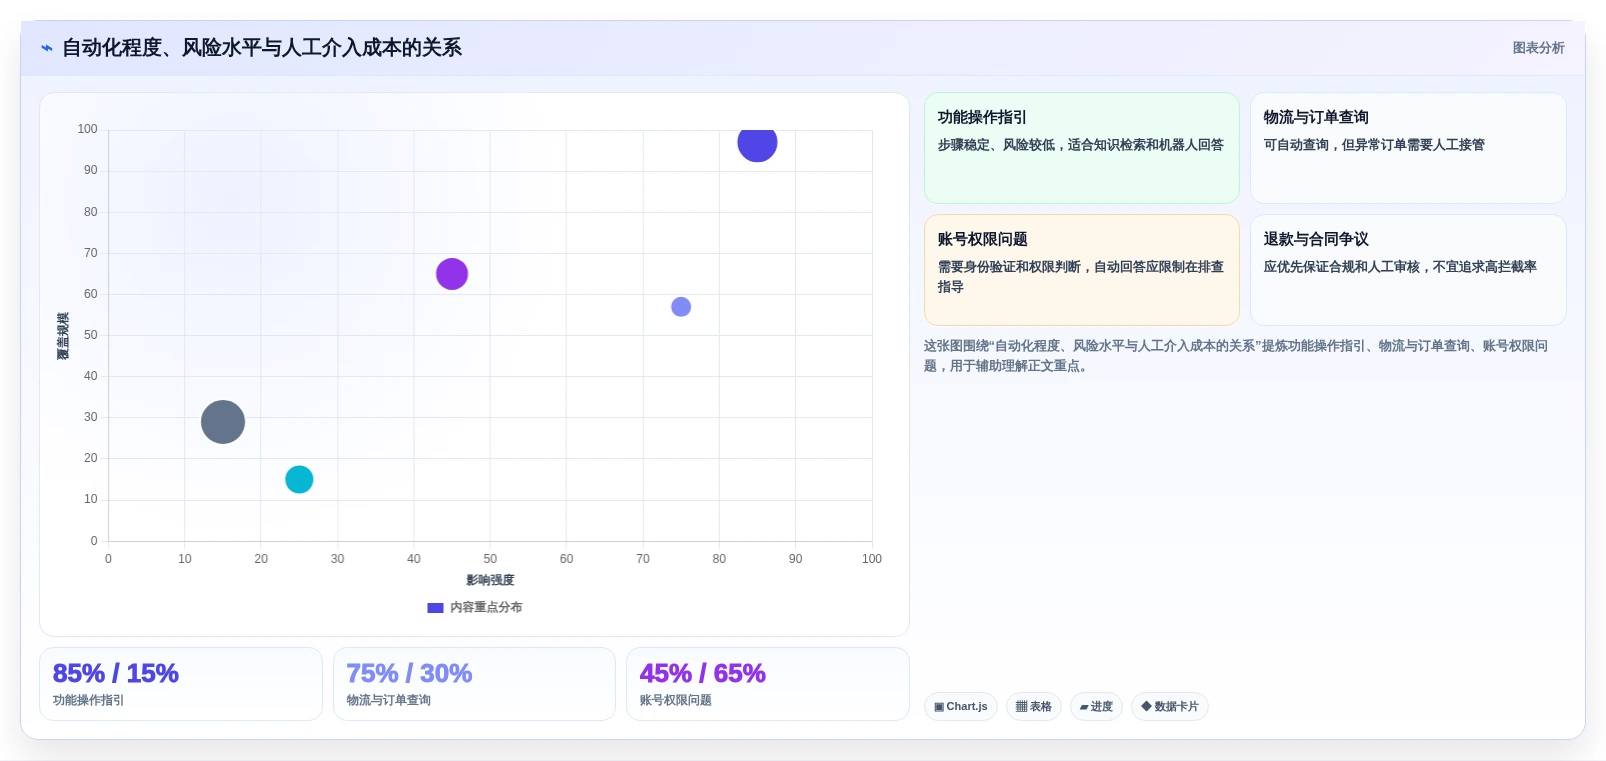Click the 应优先保证合规和人工审核 description text
Viewport: 1606px width, 761px height.
1400,267
